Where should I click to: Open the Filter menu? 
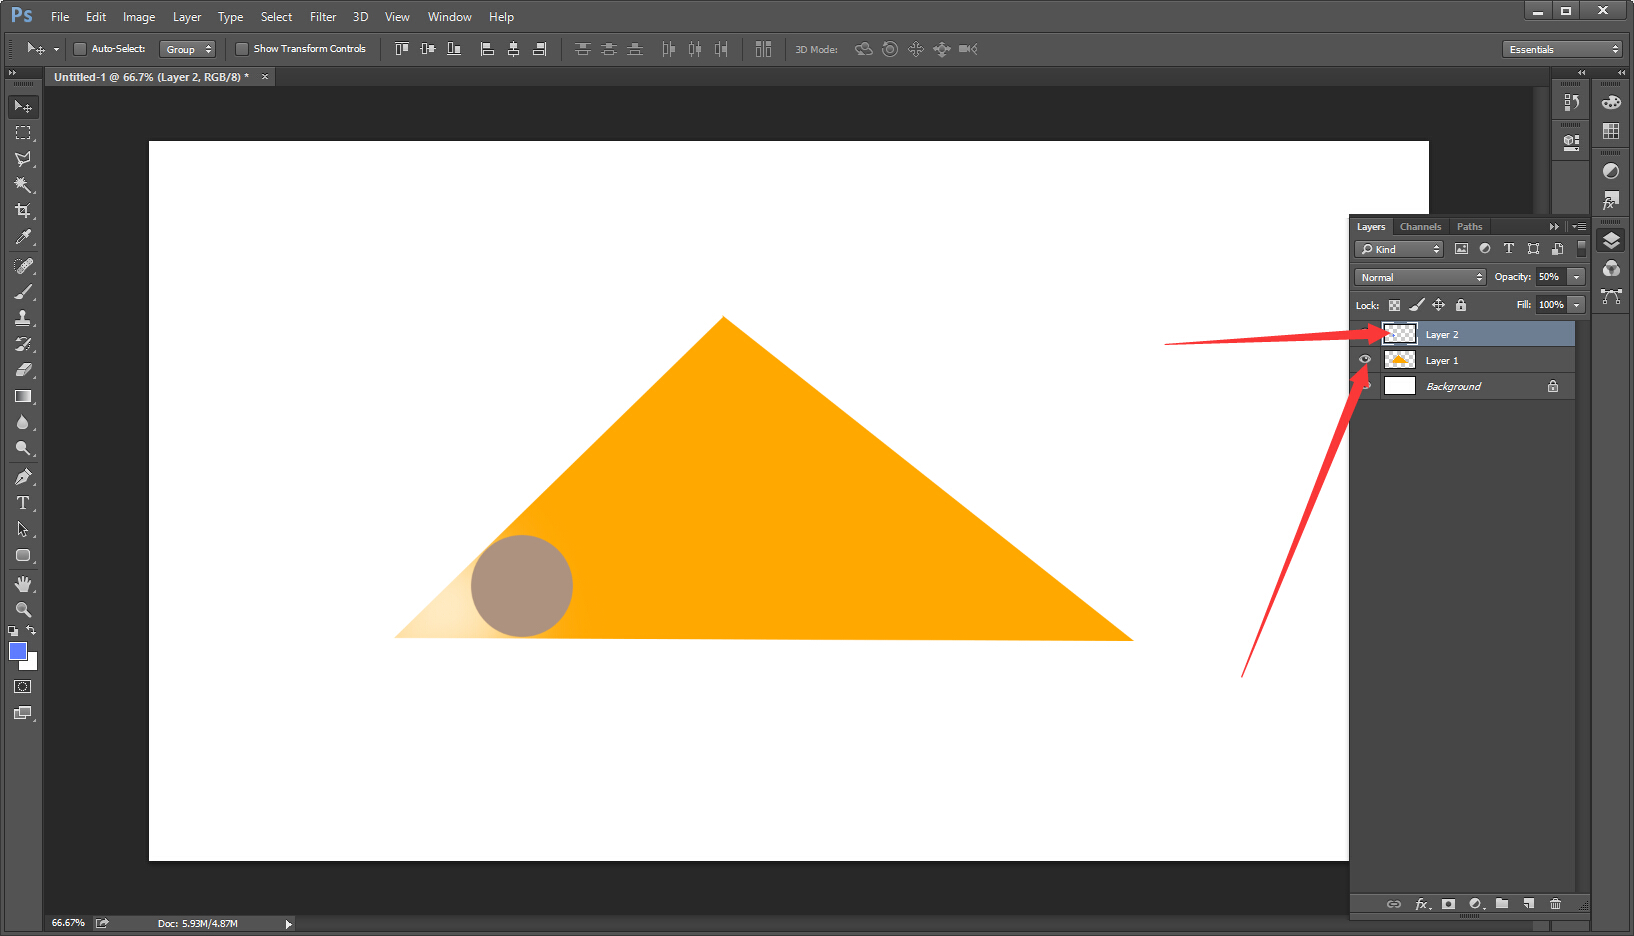(322, 17)
